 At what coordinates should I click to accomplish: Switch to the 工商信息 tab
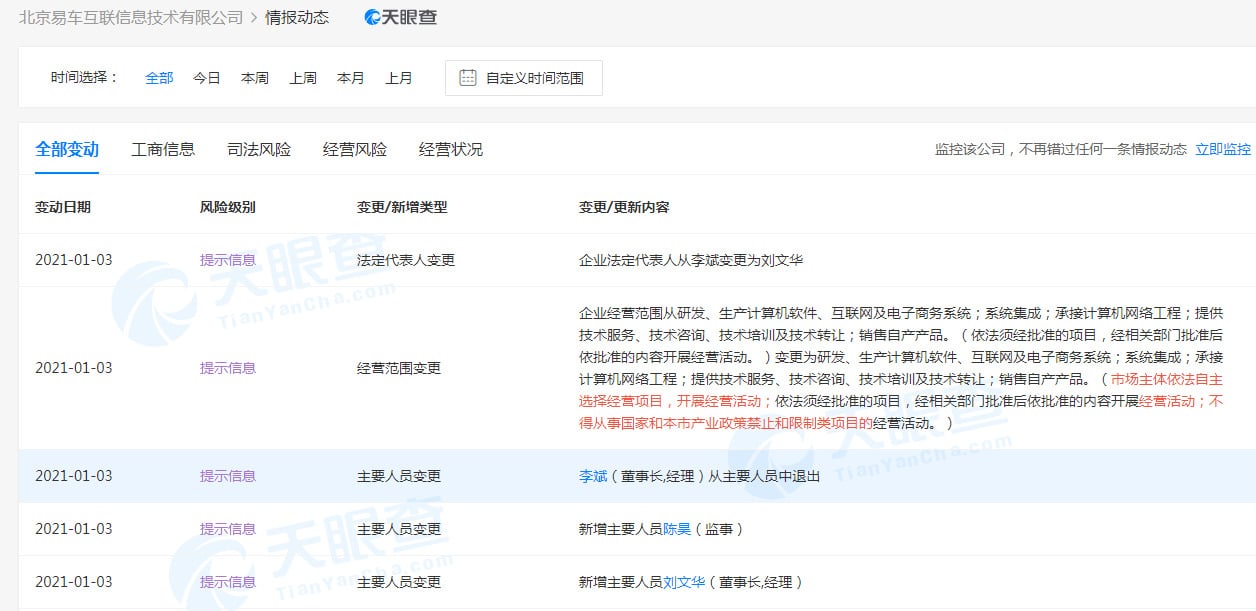tap(163, 149)
